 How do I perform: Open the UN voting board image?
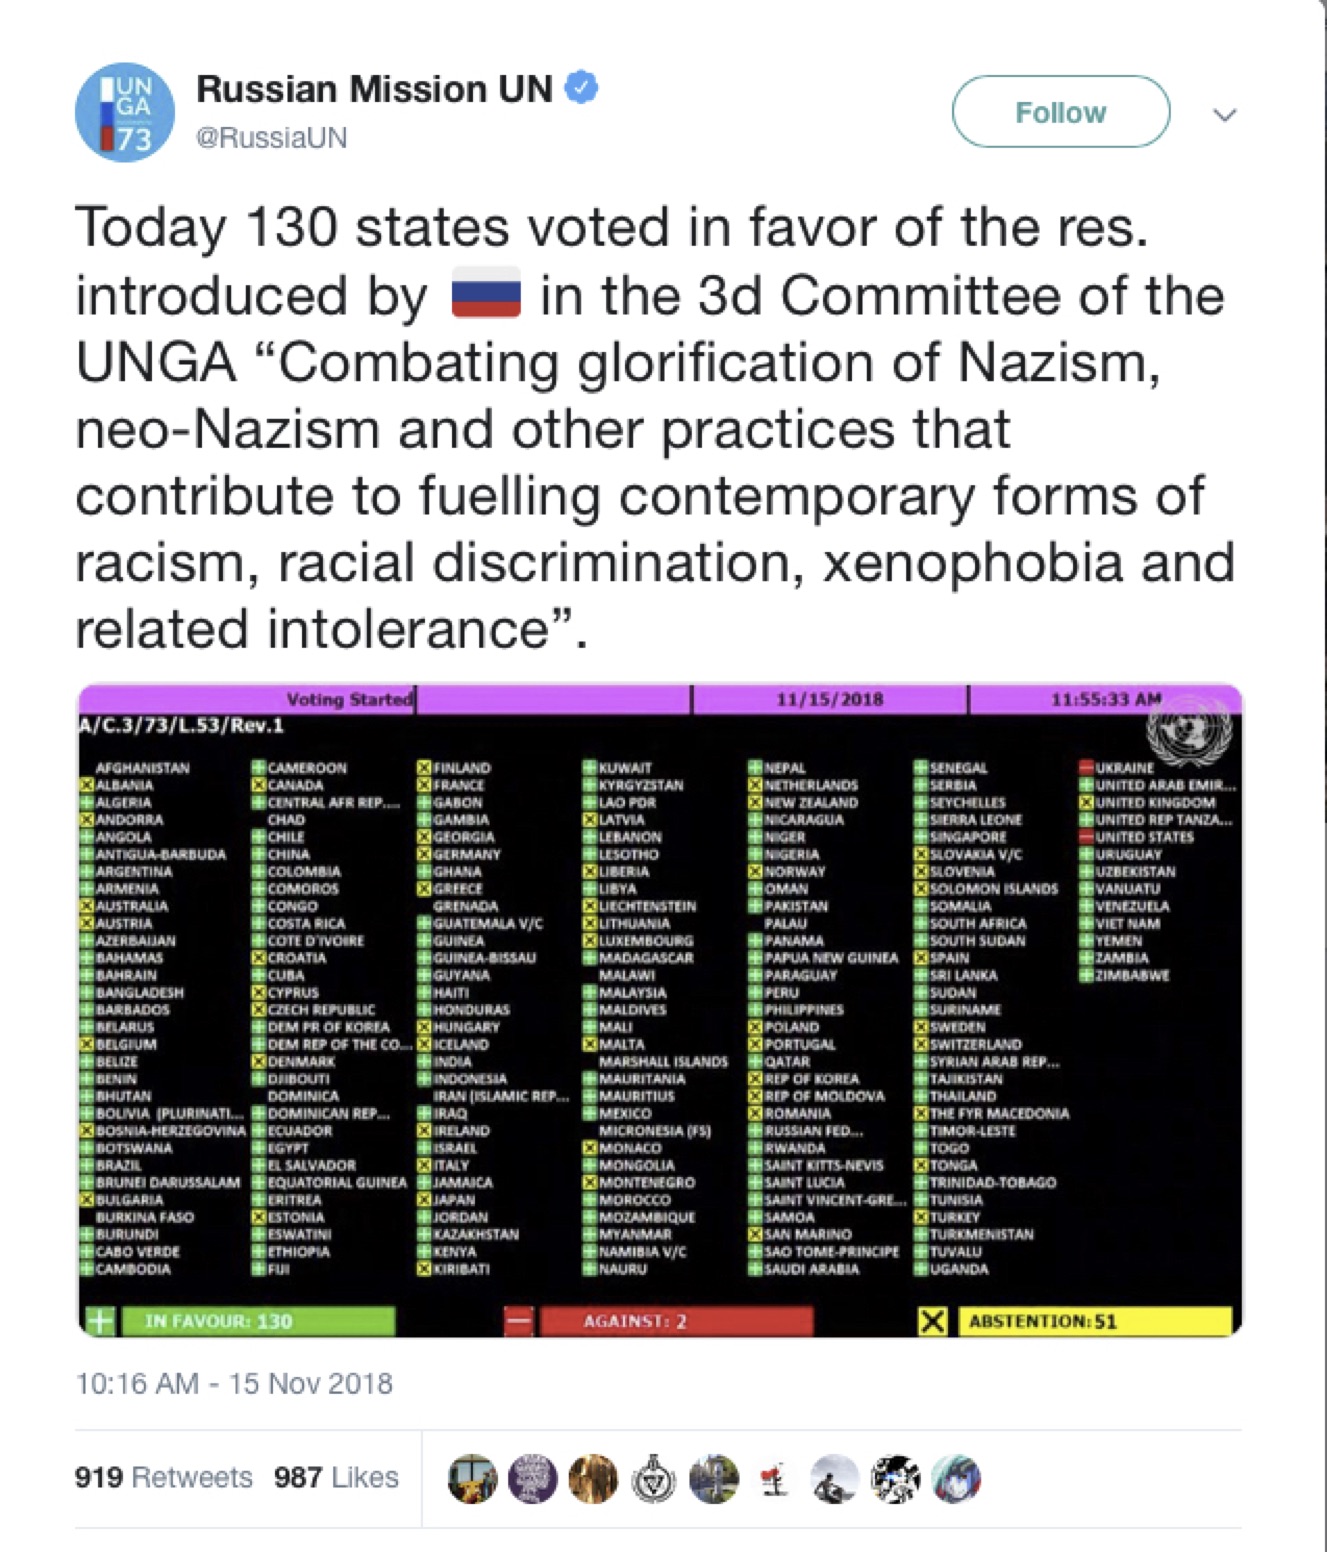pyautogui.click(x=660, y=1011)
